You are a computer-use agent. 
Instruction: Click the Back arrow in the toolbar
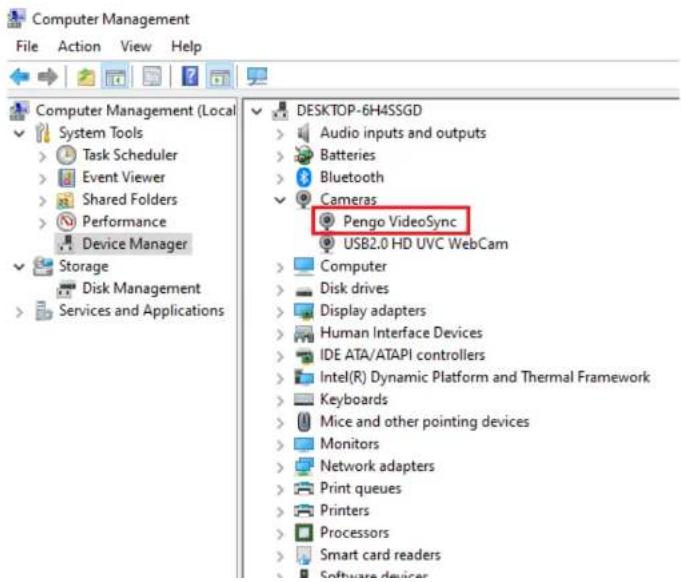(20, 77)
